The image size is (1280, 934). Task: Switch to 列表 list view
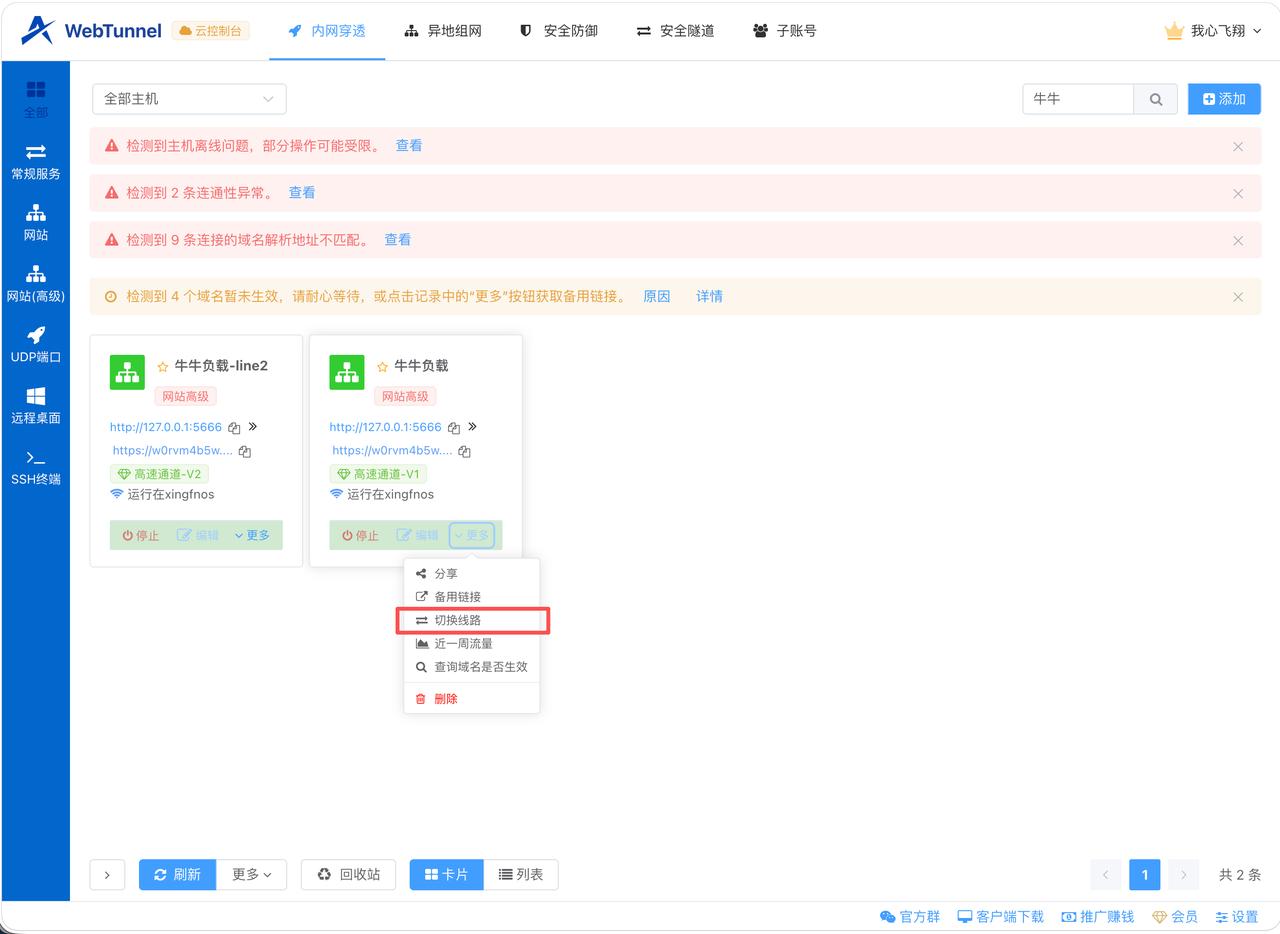click(x=519, y=874)
